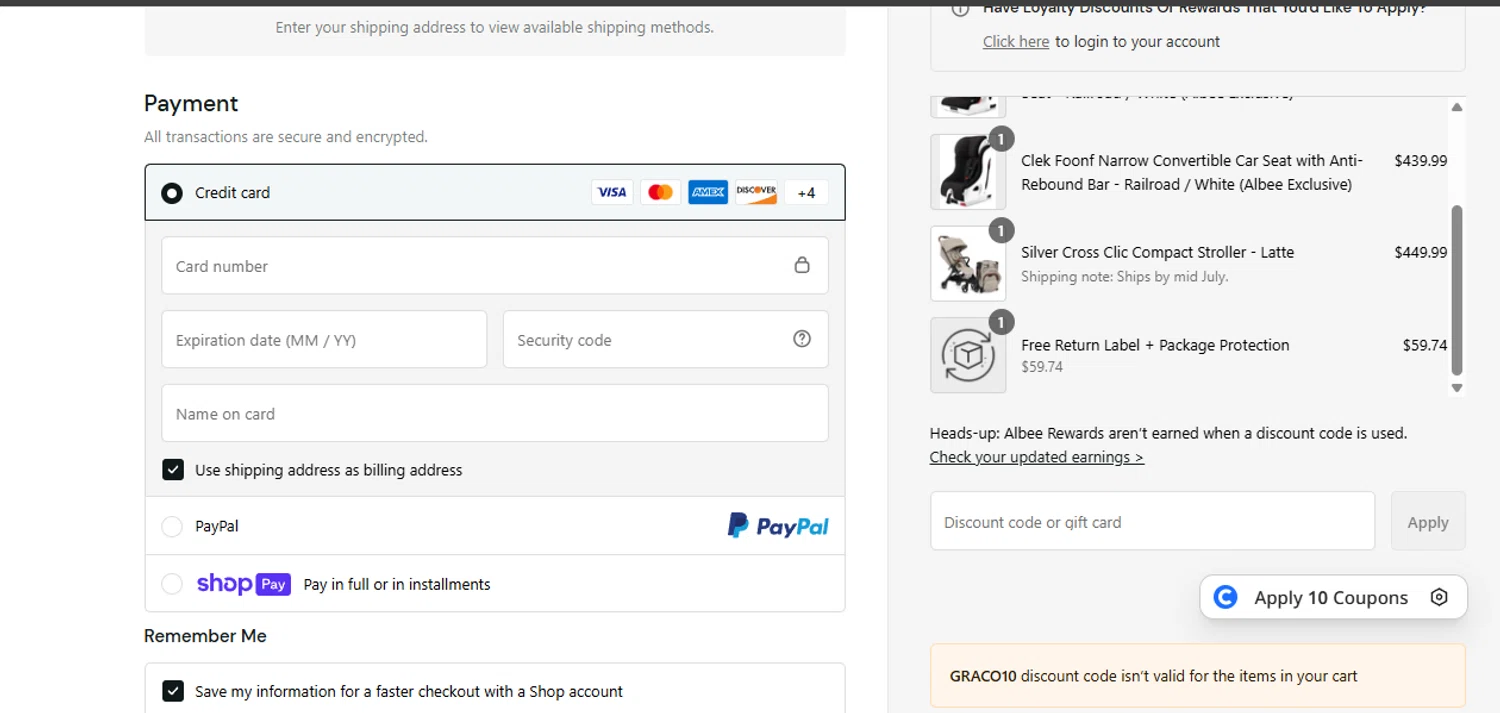
Task: Click the order summary scroll up arrow
Action: pyautogui.click(x=1457, y=107)
